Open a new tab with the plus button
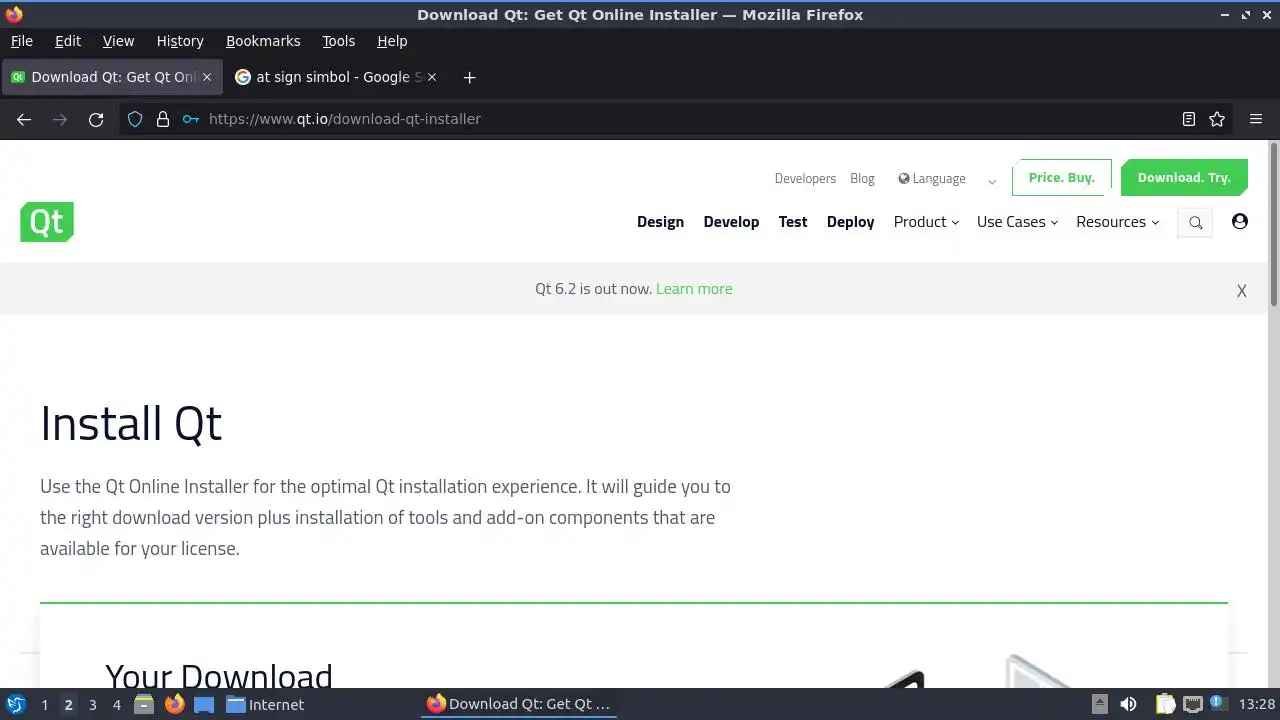Screen dimensions: 1280x720 click(469, 77)
